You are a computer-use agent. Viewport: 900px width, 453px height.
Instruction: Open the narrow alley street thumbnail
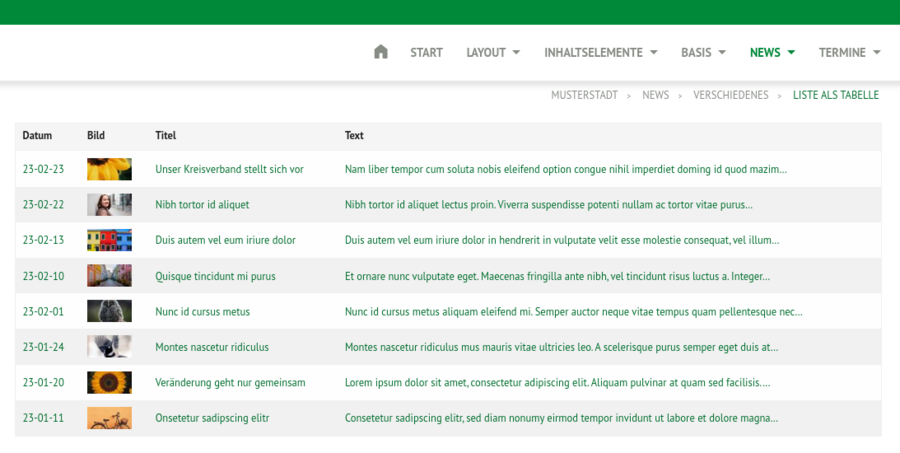tap(109, 276)
